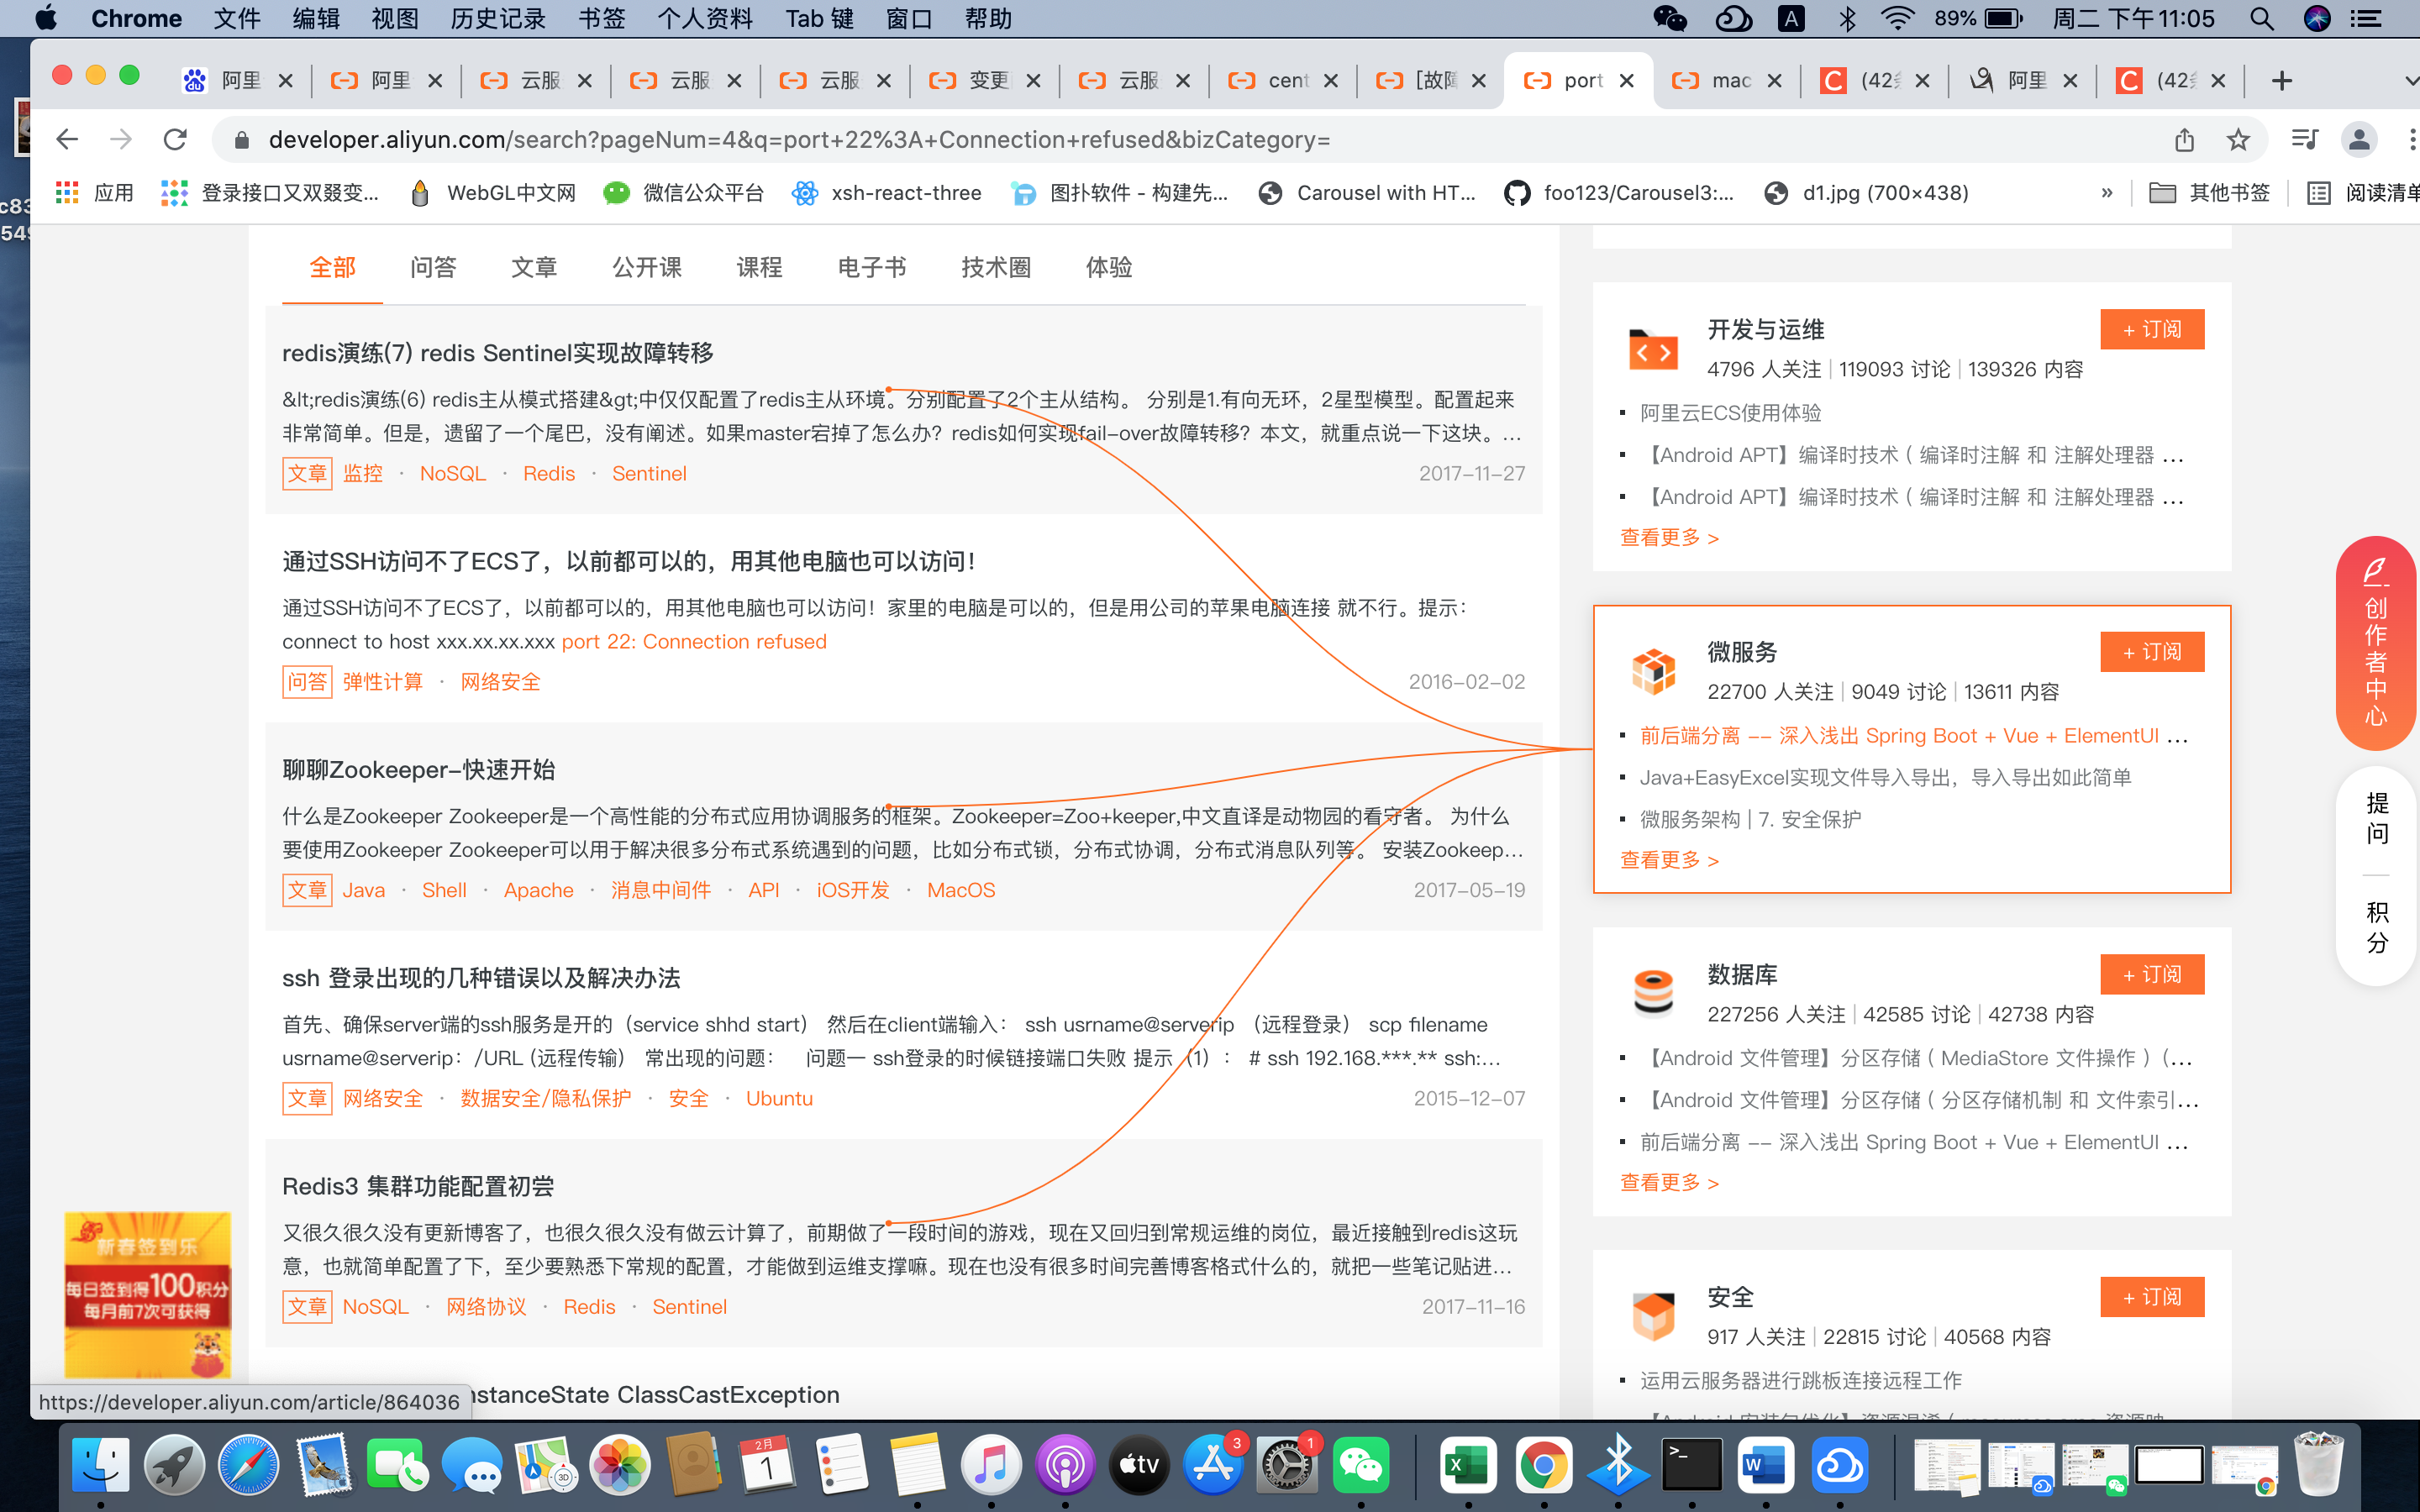Open the 安全 community icon
The height and width of the screenshot is (1512, 2420).
[x=1653, y=1316]
